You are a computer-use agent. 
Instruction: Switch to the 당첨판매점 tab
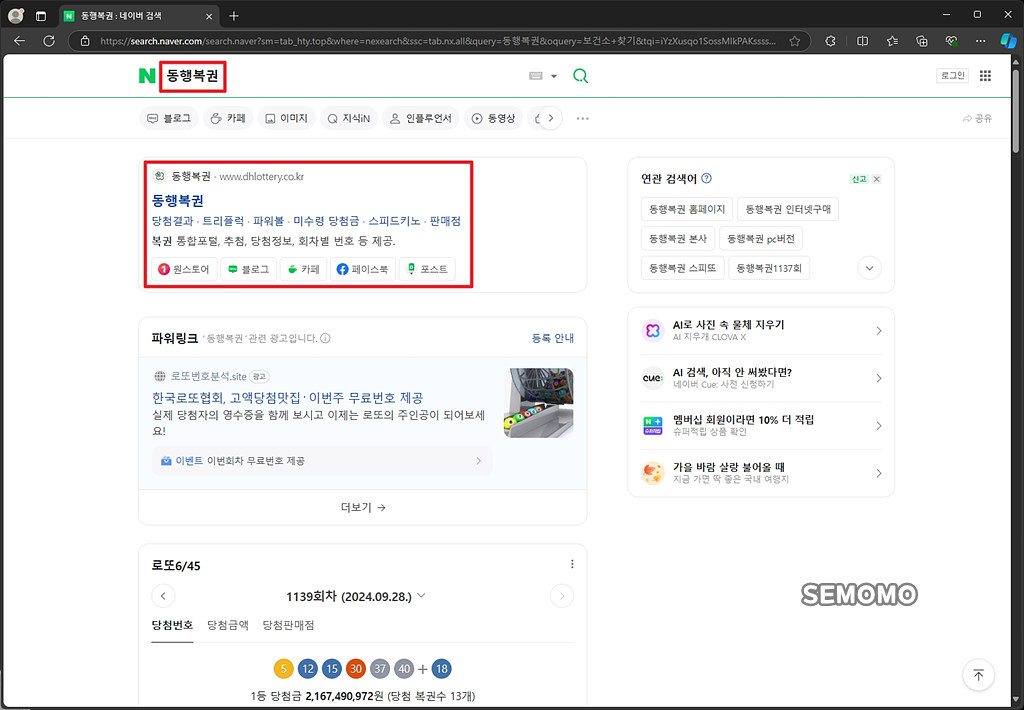tap(288, 626)
